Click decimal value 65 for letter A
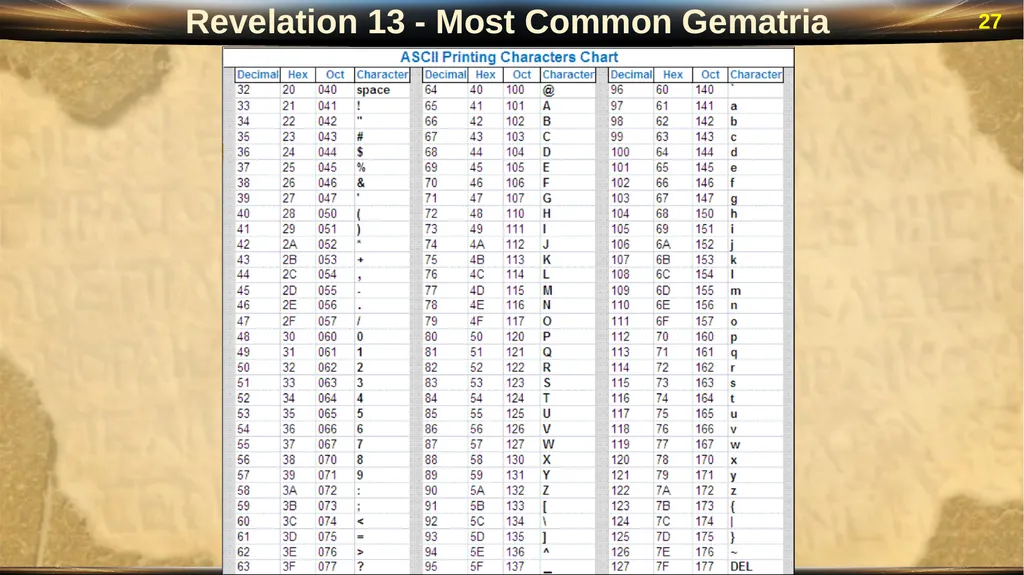Screen dimensions: 1024x575 [431, 106]
